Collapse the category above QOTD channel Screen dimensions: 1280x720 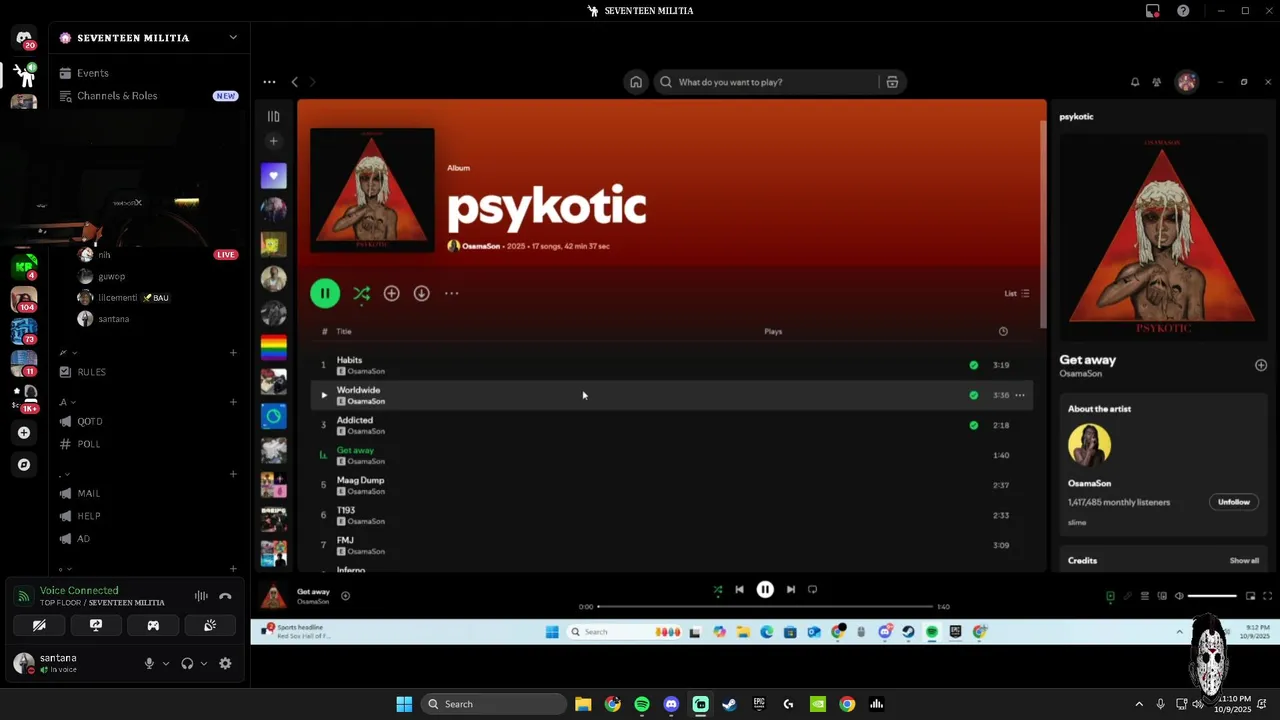68,402
